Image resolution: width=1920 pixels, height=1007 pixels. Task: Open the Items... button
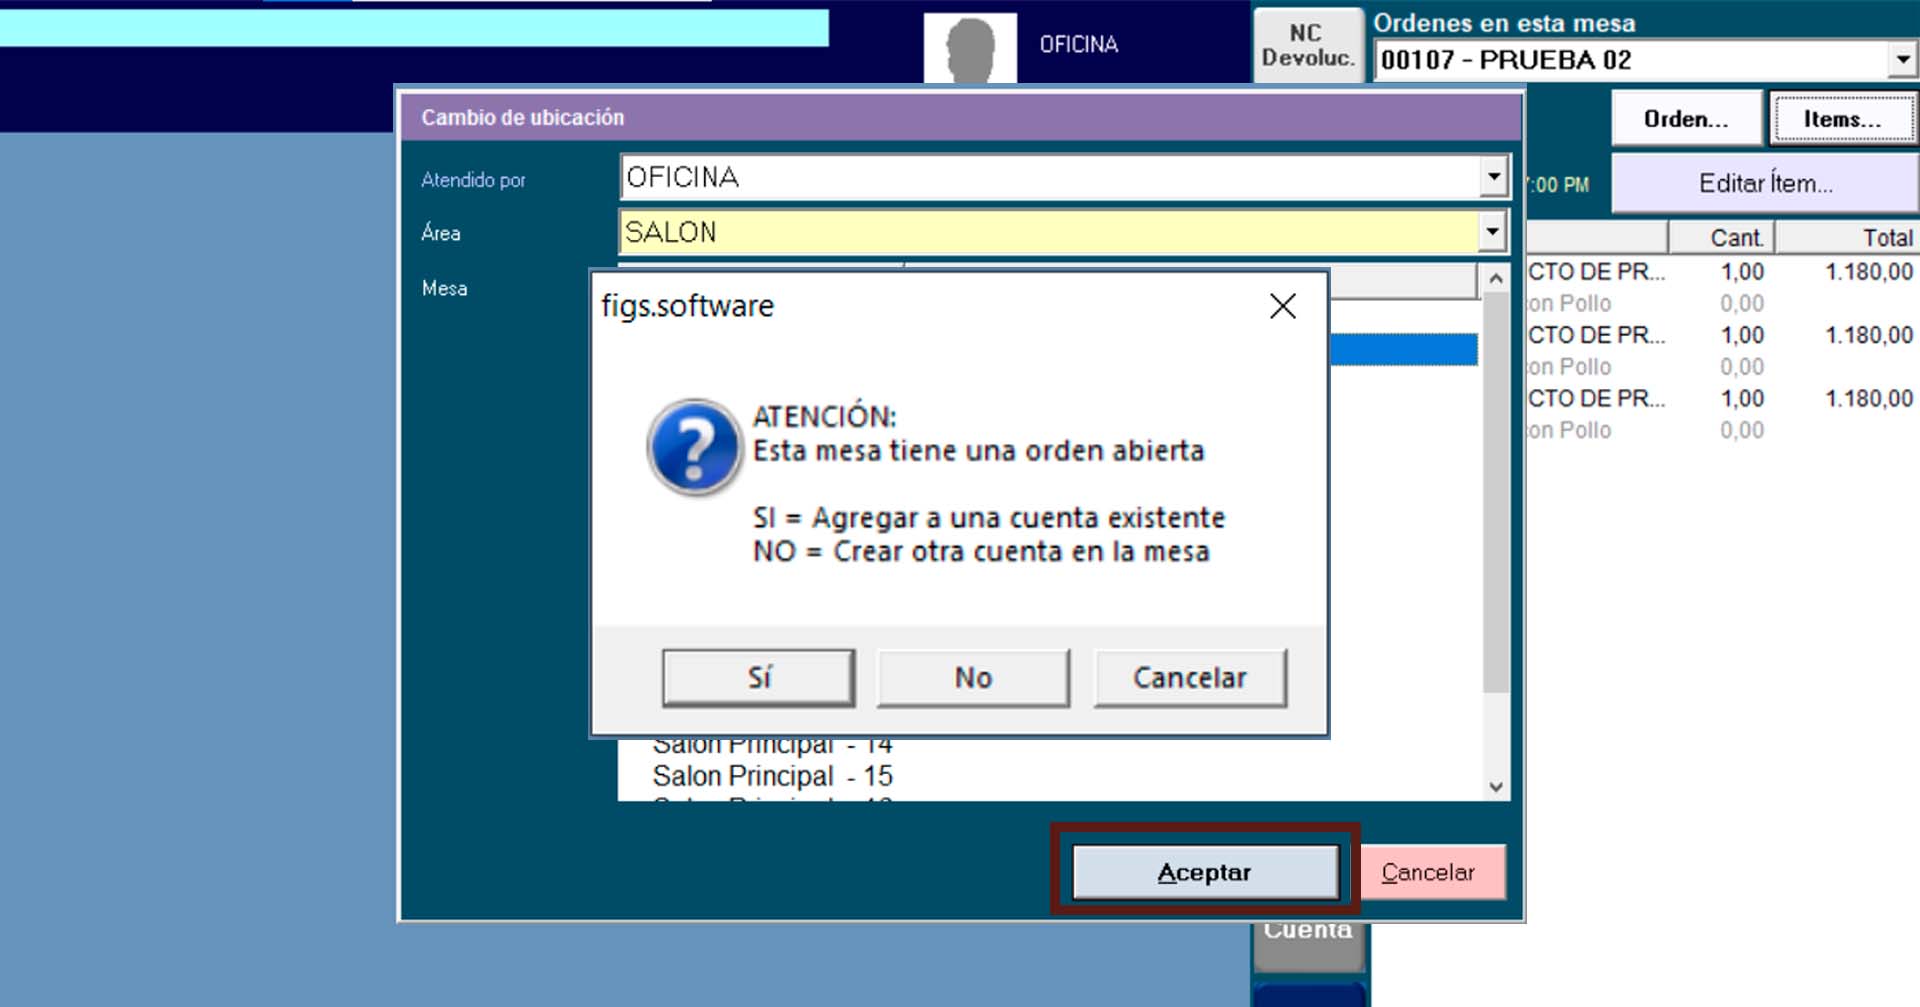pyautogui.click(x=1842, y=119)
